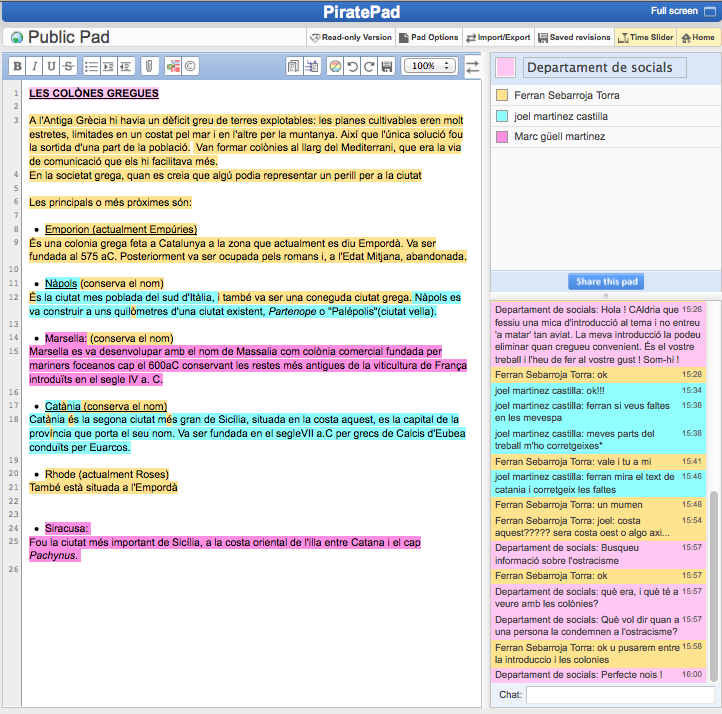Click the Marsella: bullet heading
The height and width of the screenshot is (714, 722).
65,338
